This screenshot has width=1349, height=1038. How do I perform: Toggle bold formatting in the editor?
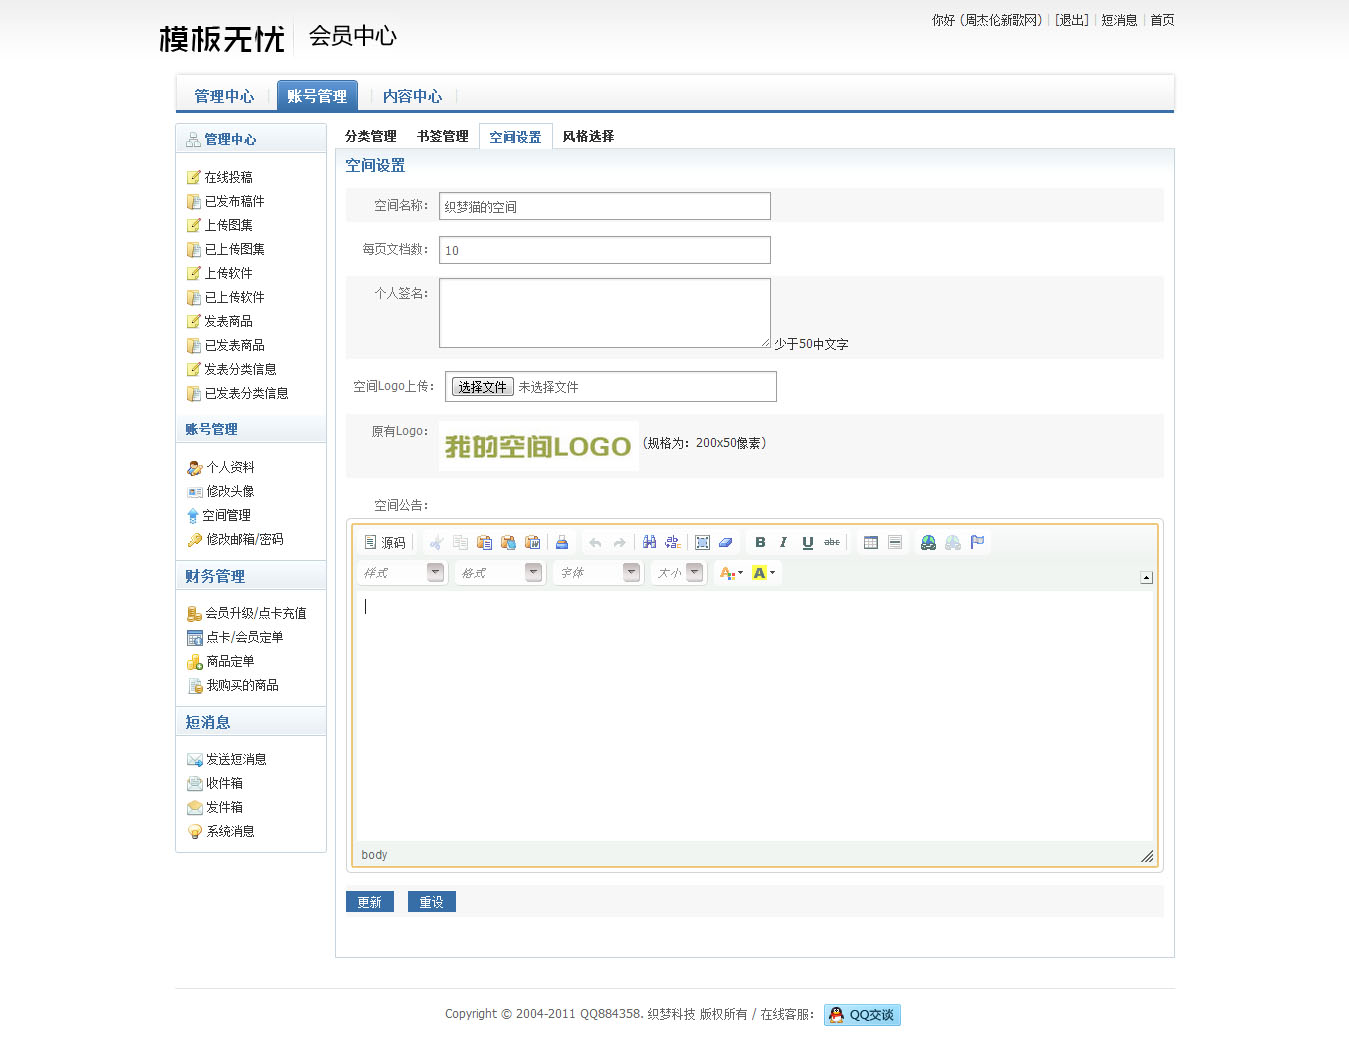coord(760,542)
